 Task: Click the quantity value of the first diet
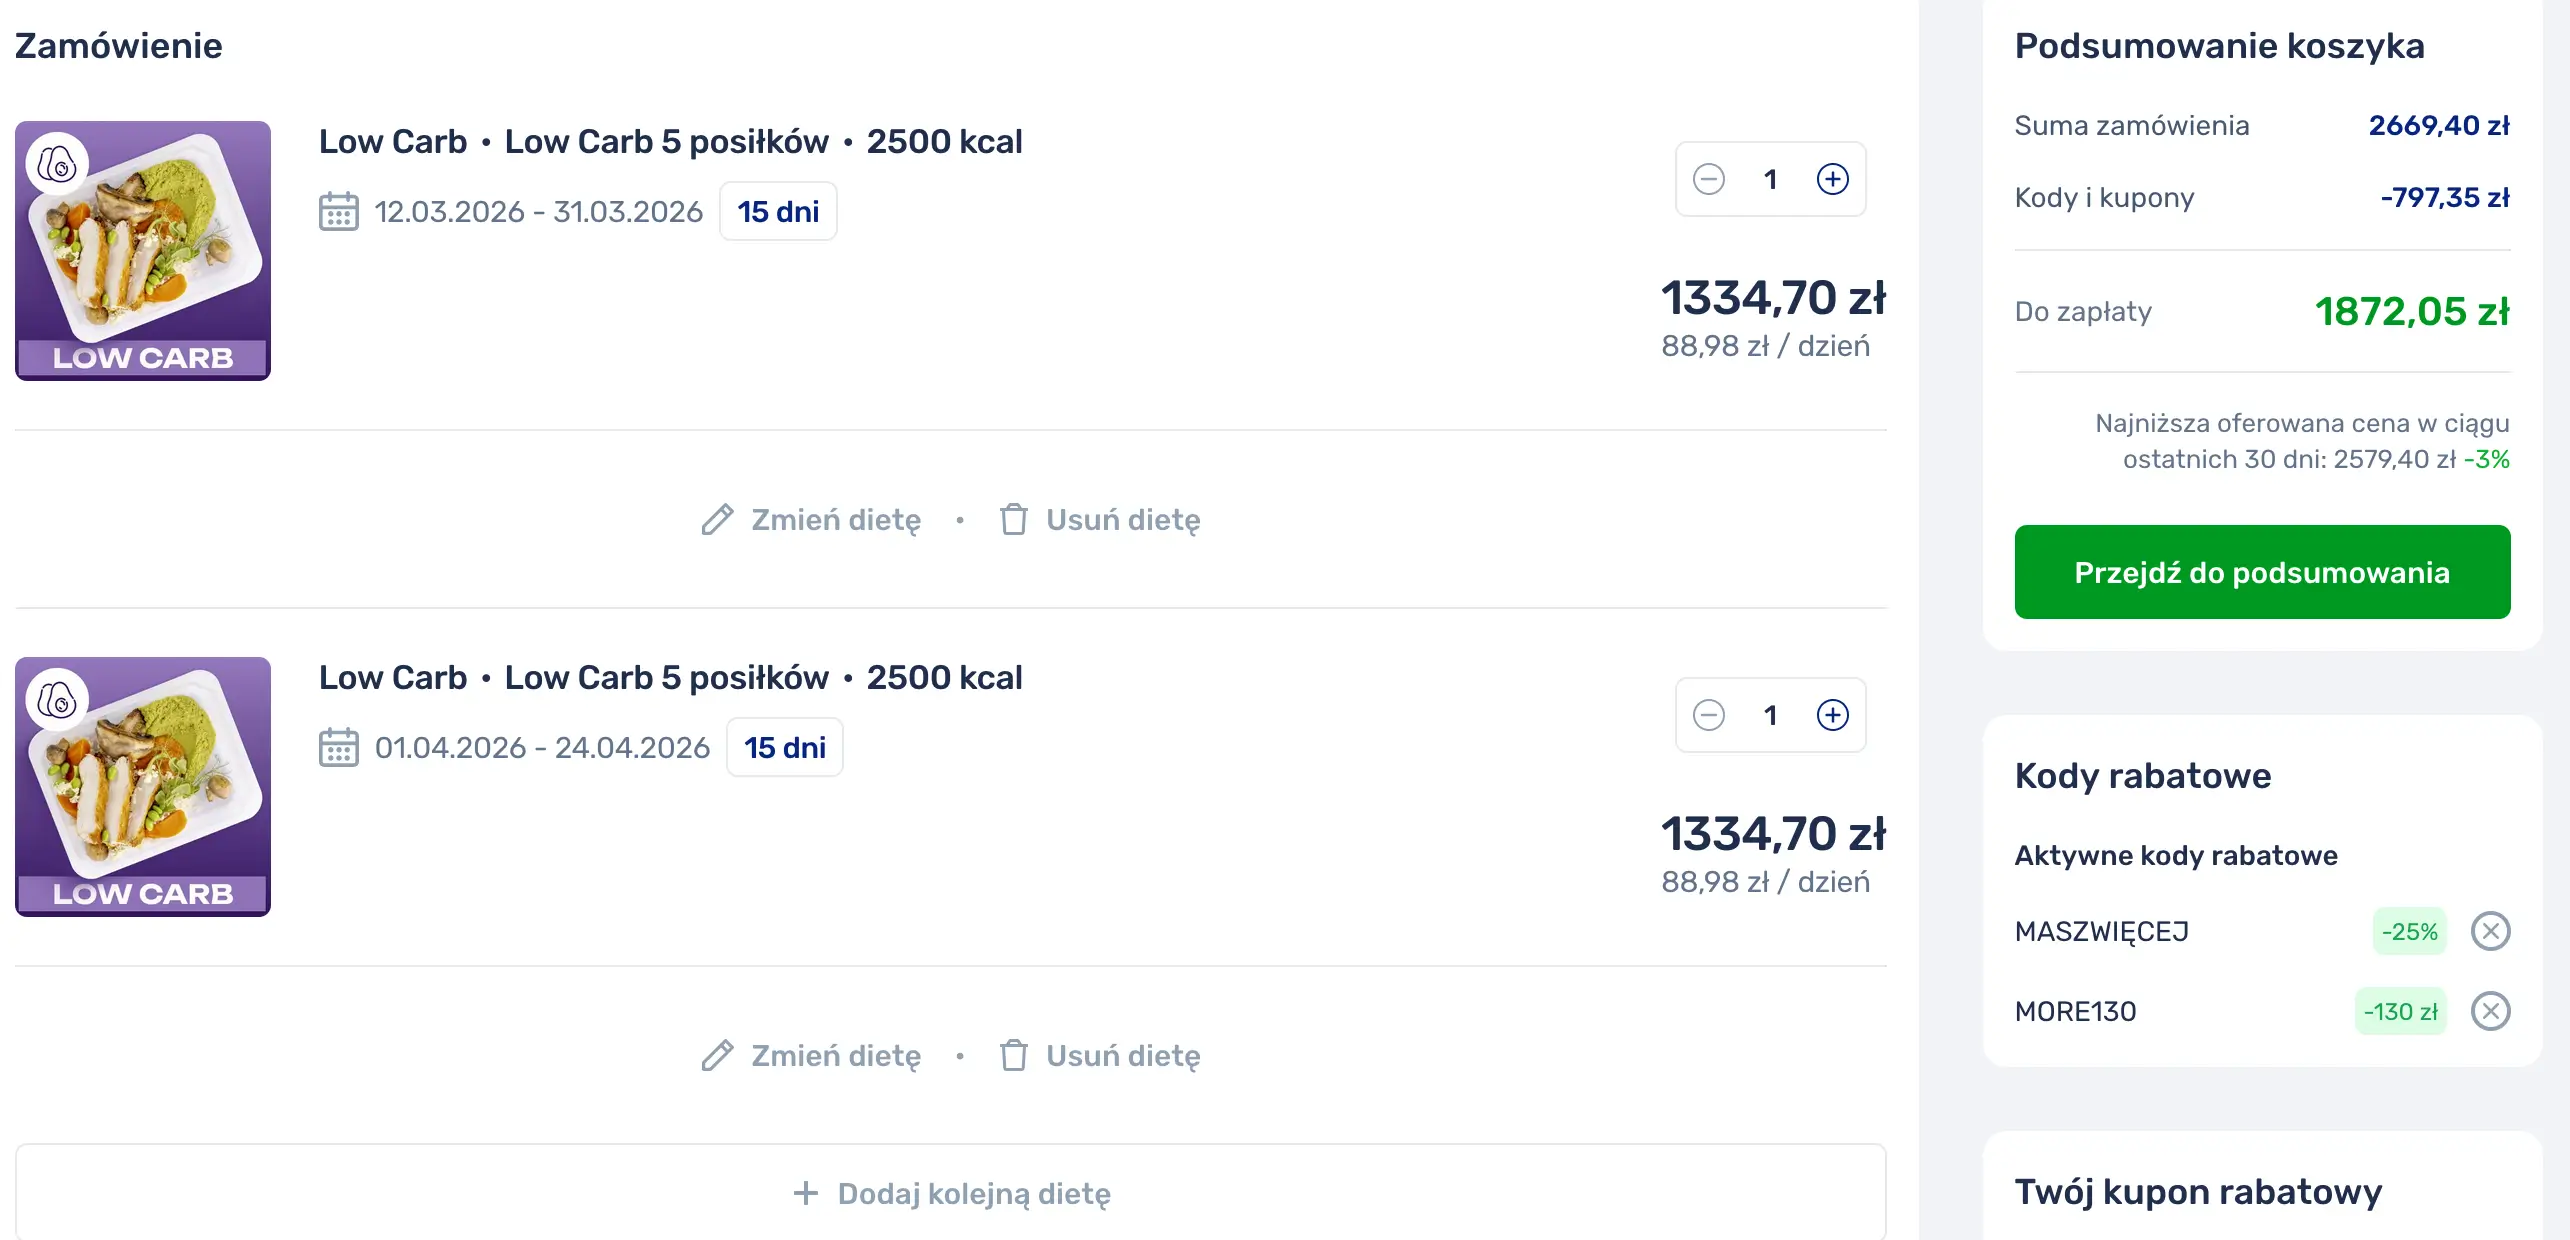pos(1770,180)
